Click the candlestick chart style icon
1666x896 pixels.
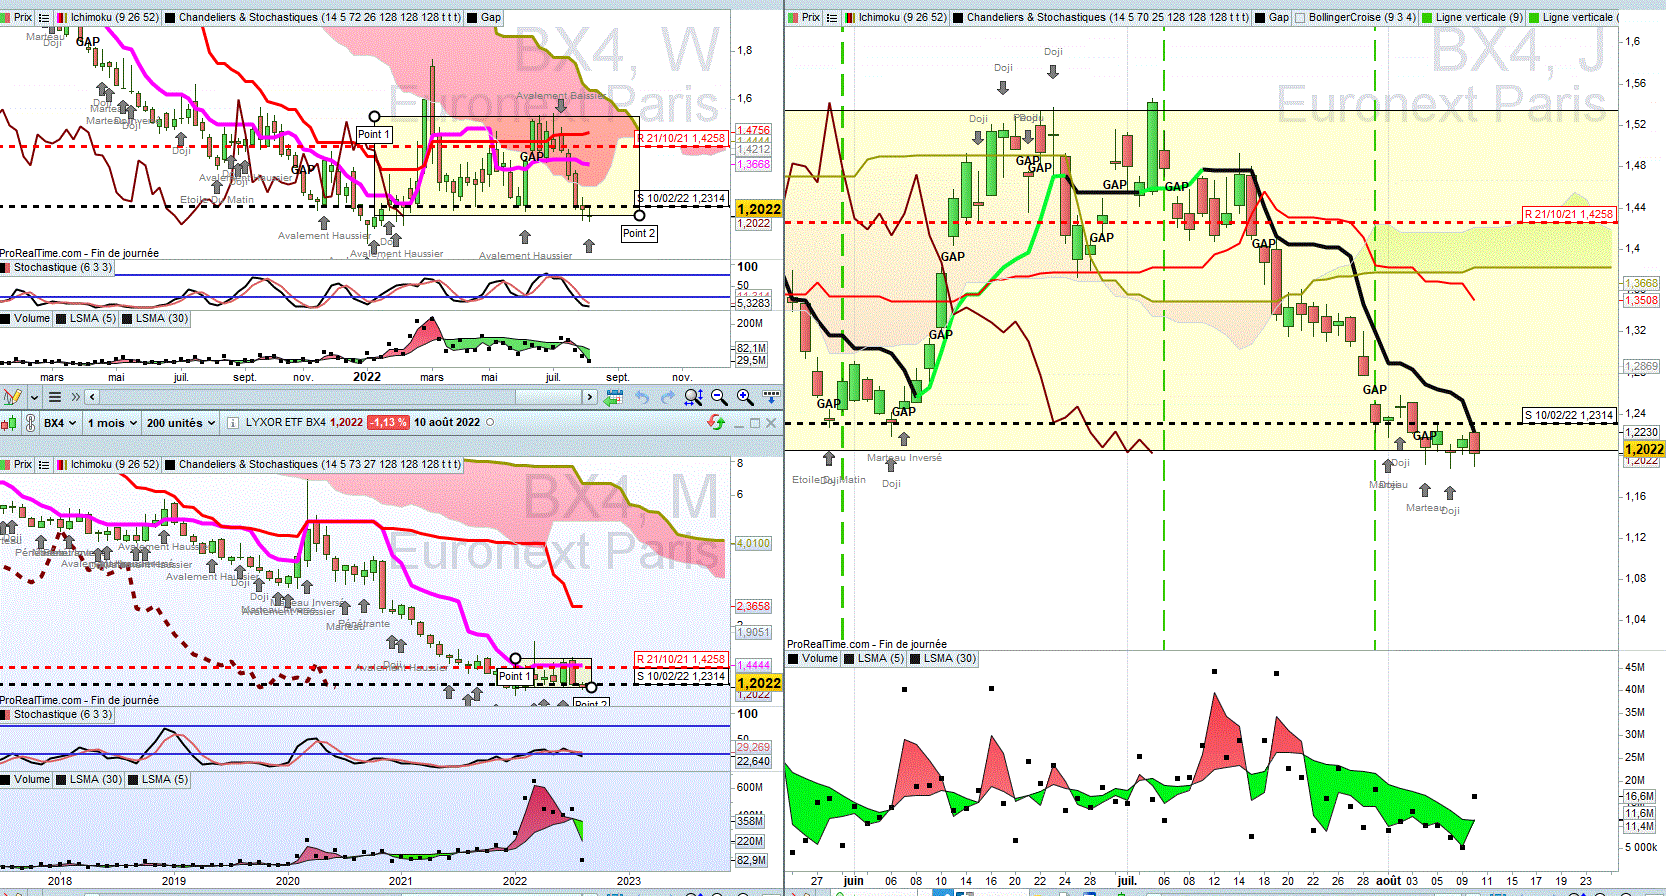9,423
